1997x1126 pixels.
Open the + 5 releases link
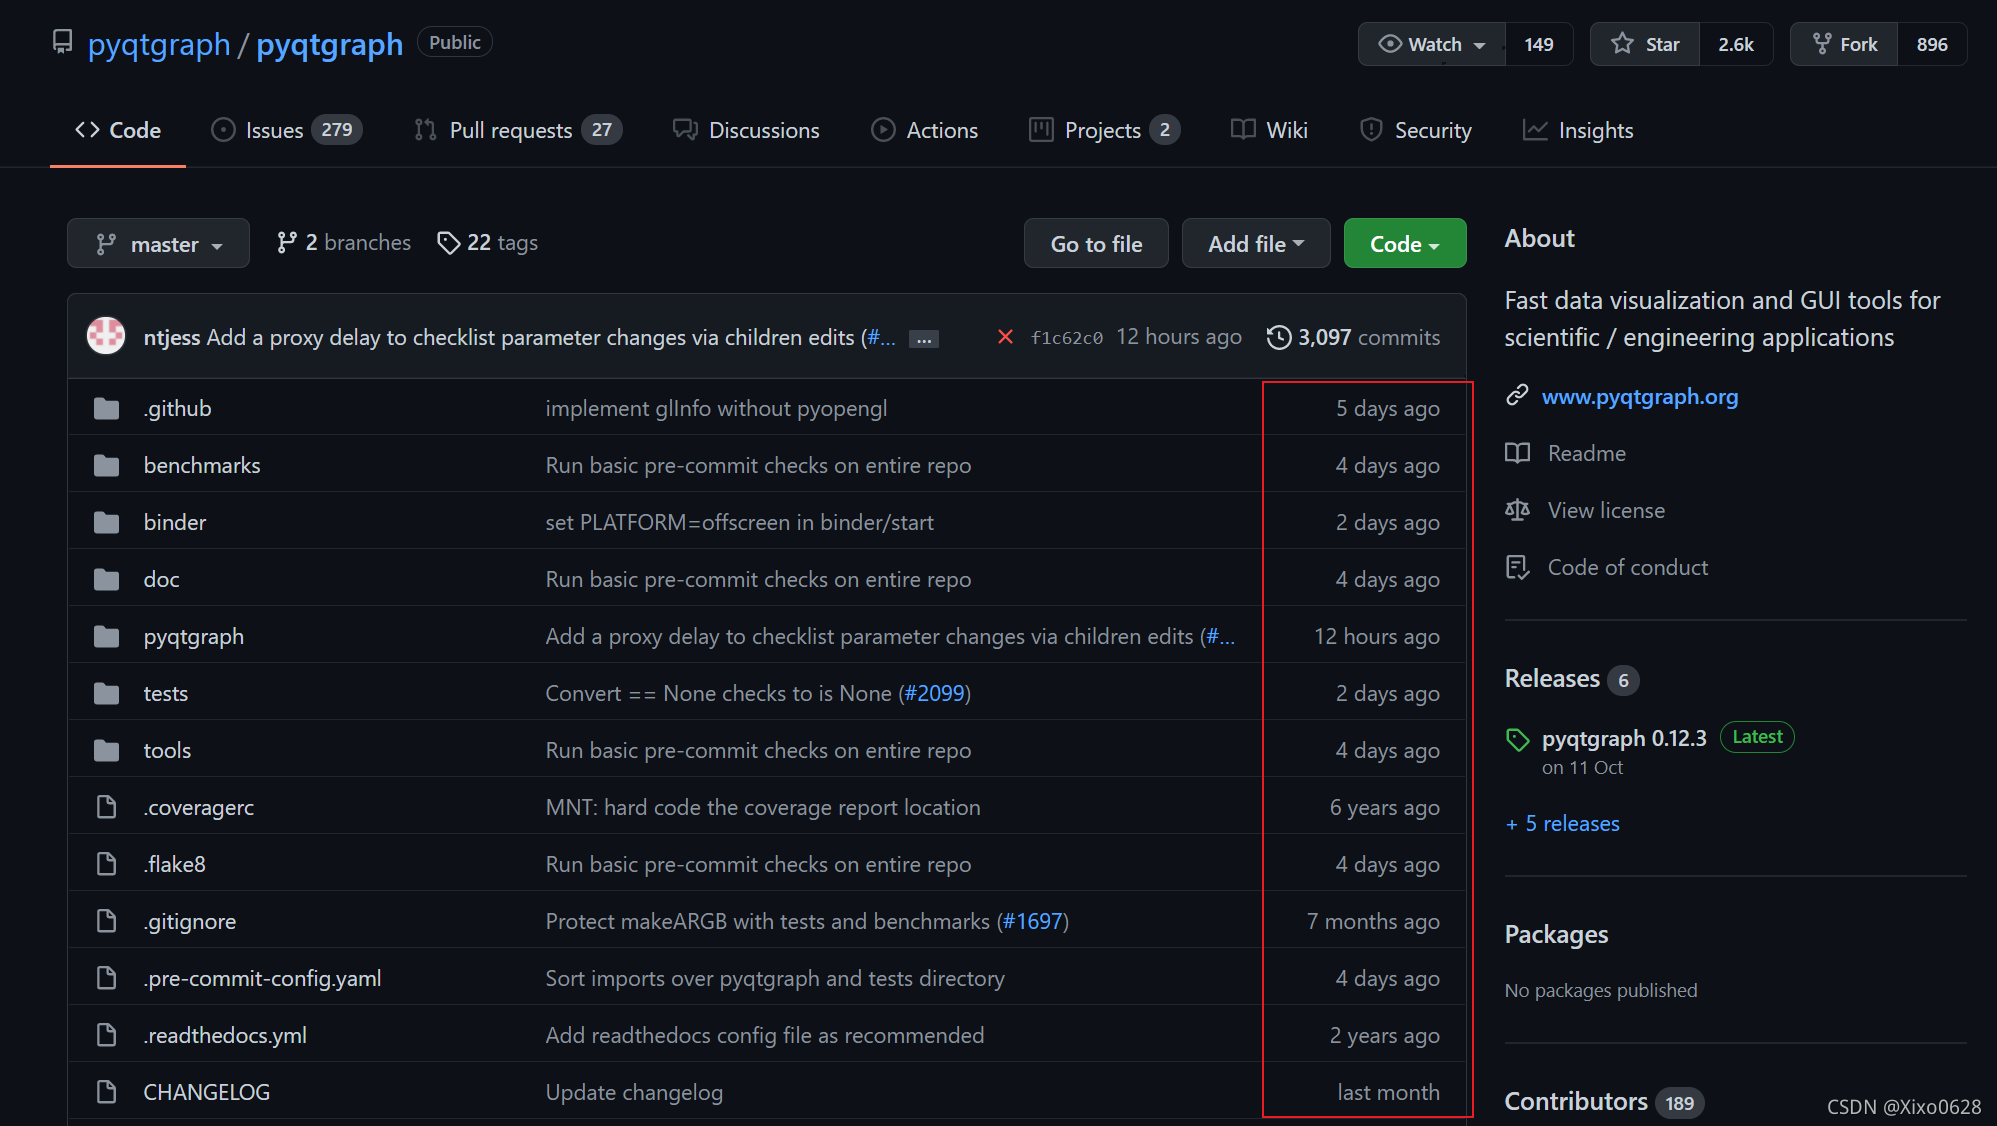tap(1562, 823)
